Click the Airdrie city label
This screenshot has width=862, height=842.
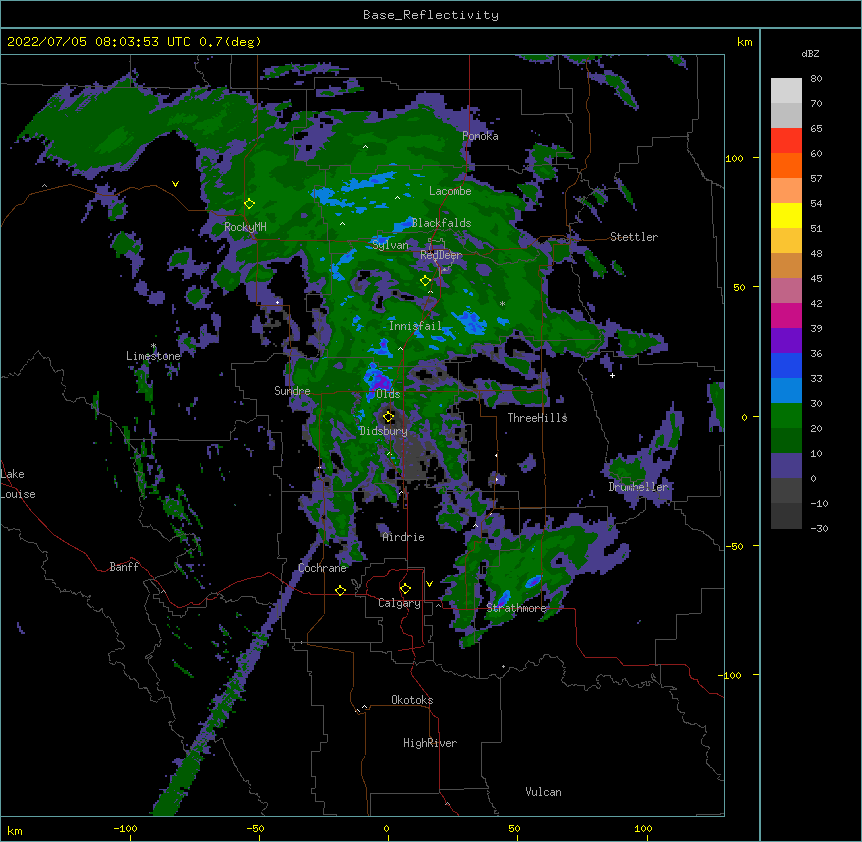pyautogui.click(x=403, y=537)
